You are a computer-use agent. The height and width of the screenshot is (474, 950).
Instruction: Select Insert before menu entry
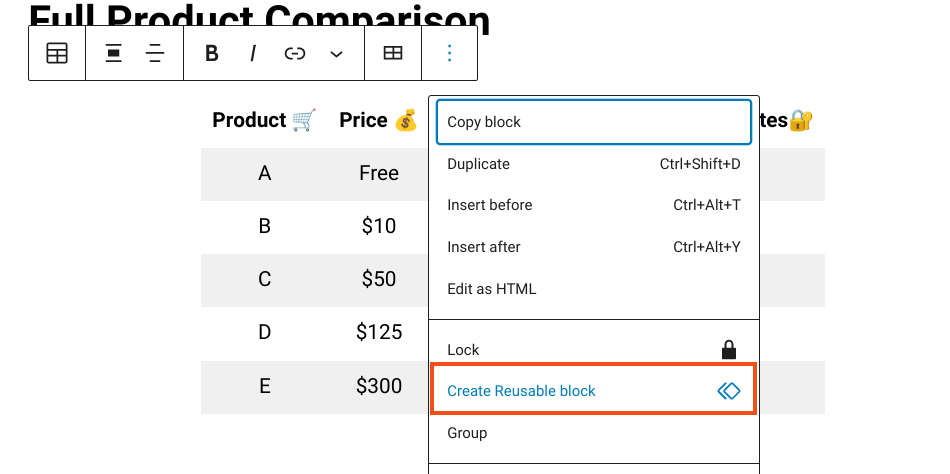click(x=594, y=205)
